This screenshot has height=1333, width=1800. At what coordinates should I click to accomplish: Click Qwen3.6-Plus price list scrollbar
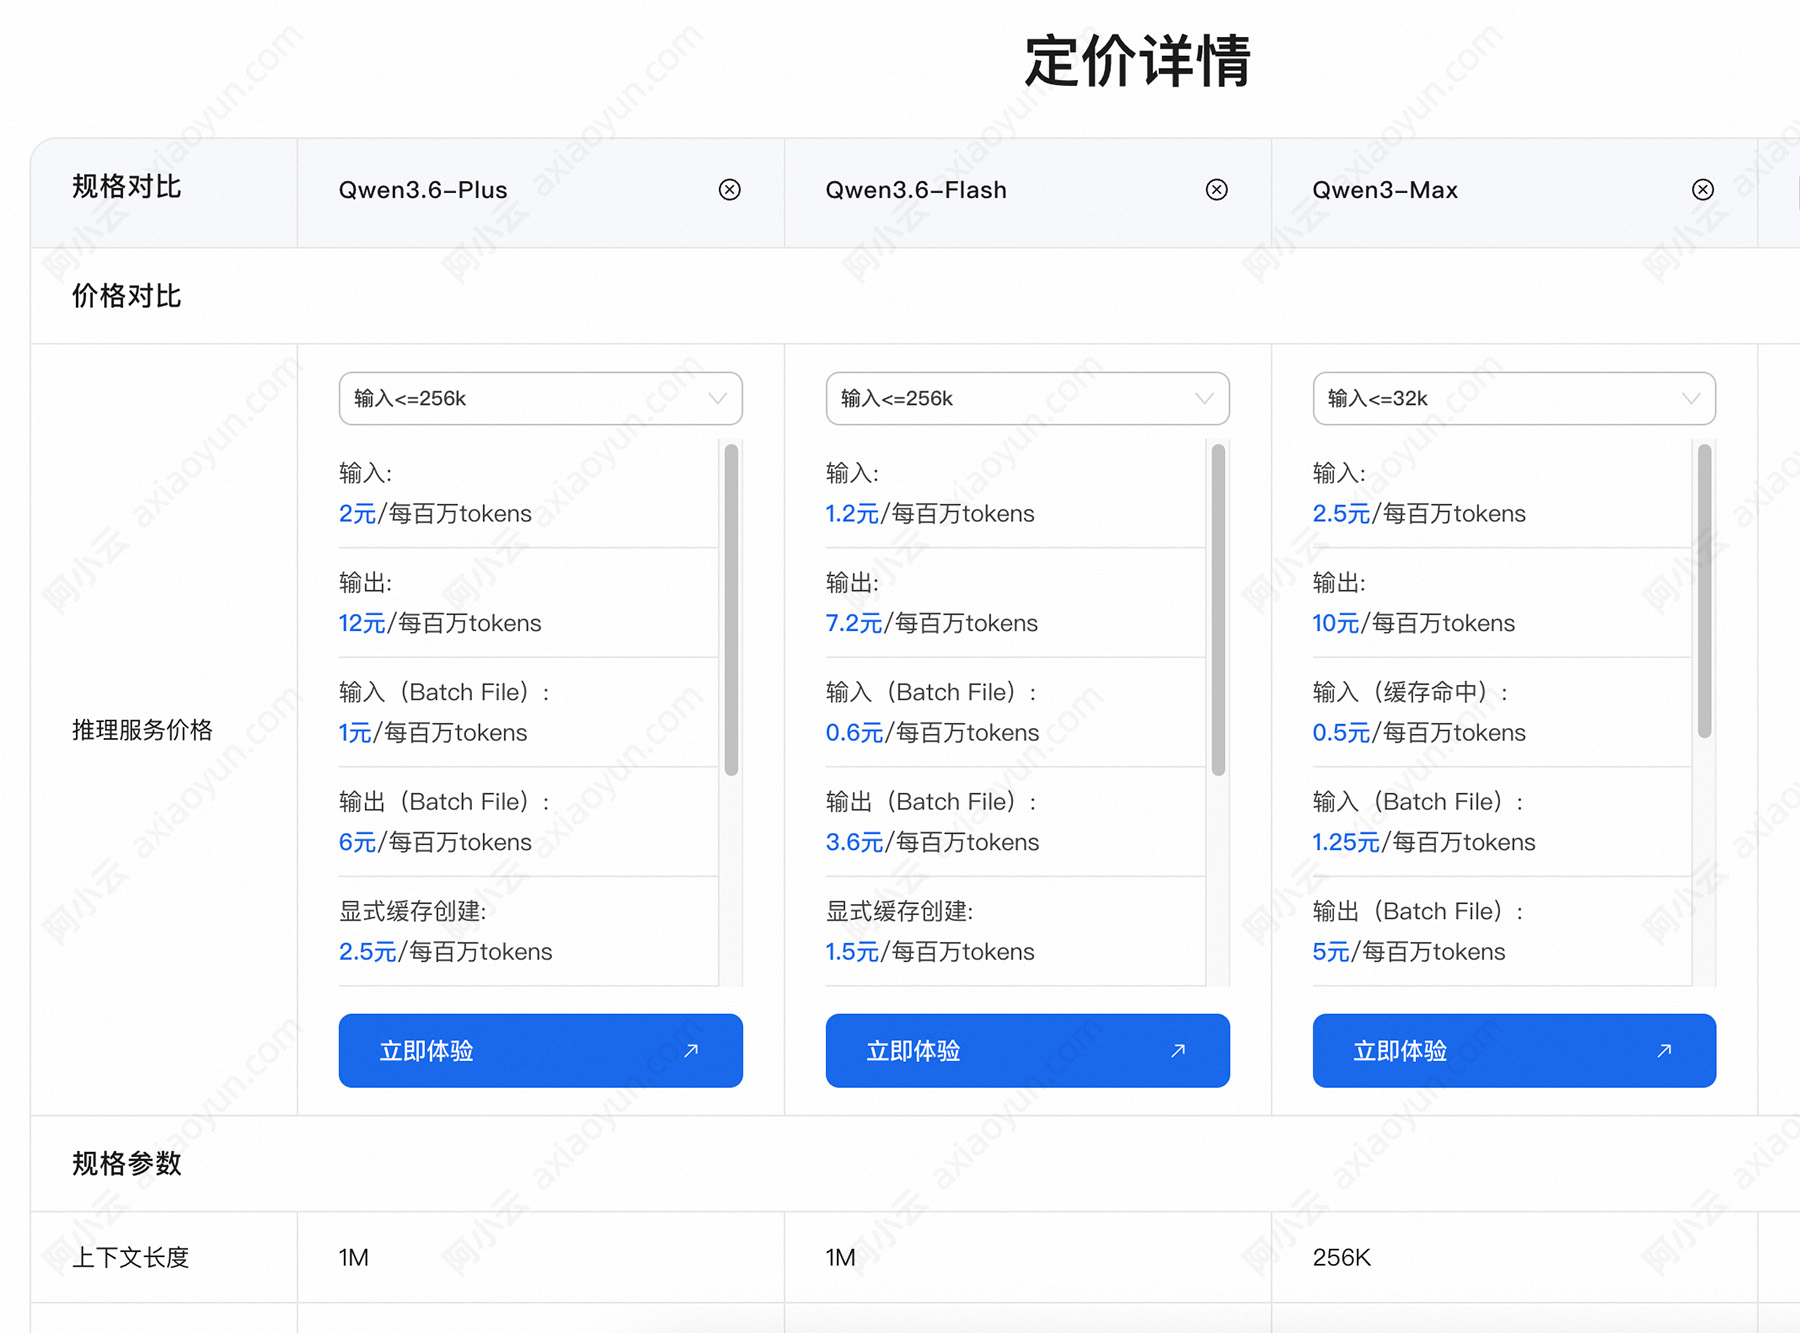click(x=731, y=610)
